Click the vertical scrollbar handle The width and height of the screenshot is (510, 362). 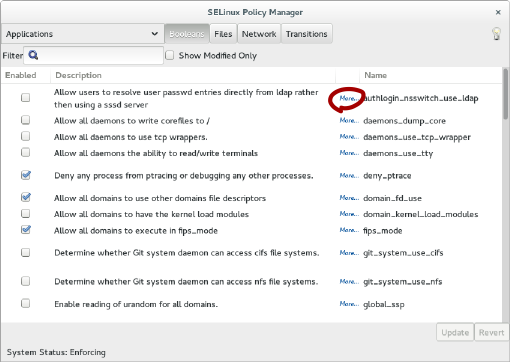click(x=506, y=94)
